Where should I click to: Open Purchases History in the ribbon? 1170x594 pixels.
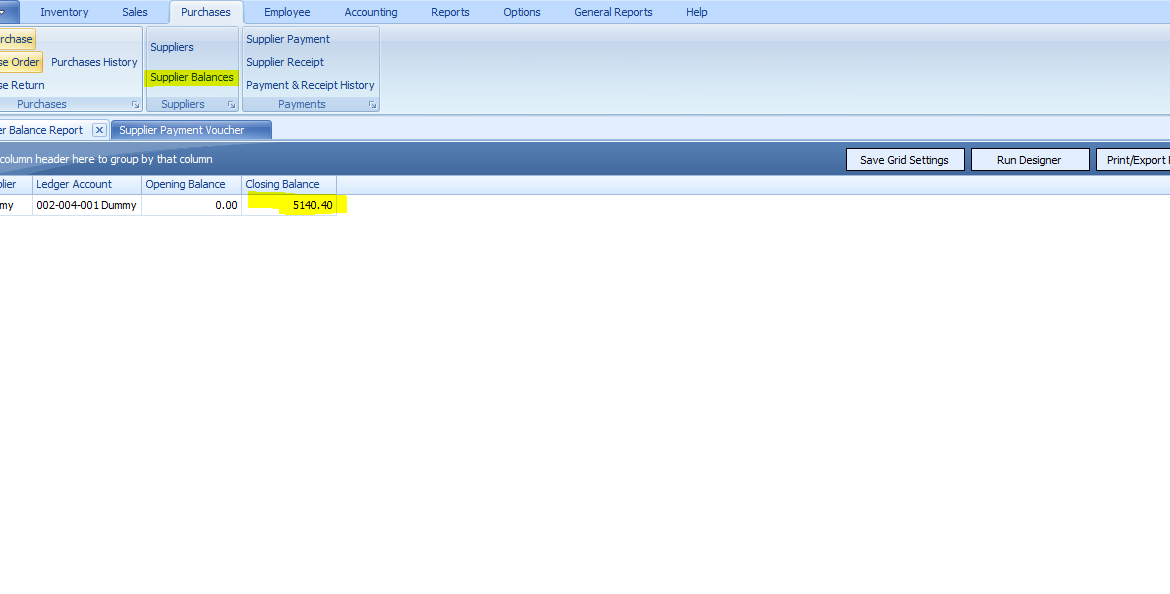tap(94, 62)
